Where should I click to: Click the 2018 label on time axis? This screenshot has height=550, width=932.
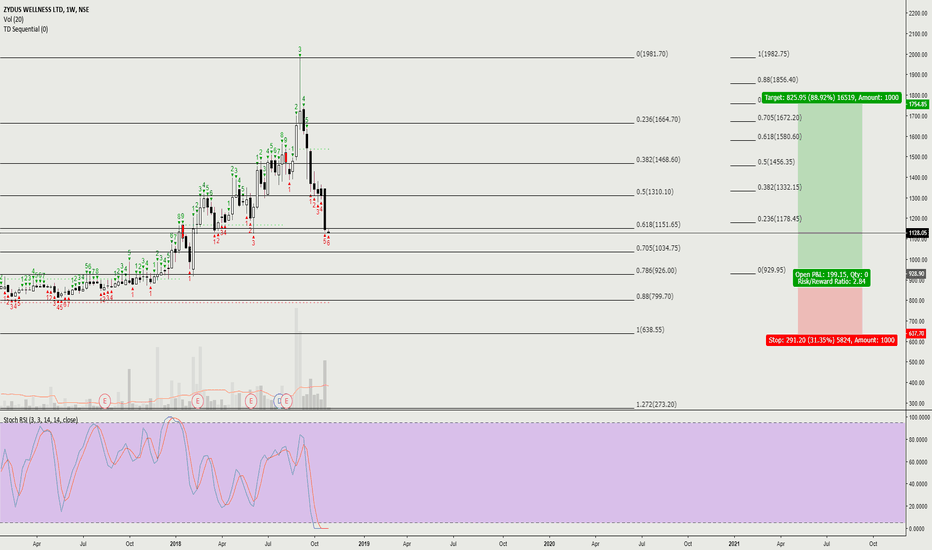point(175,543)
